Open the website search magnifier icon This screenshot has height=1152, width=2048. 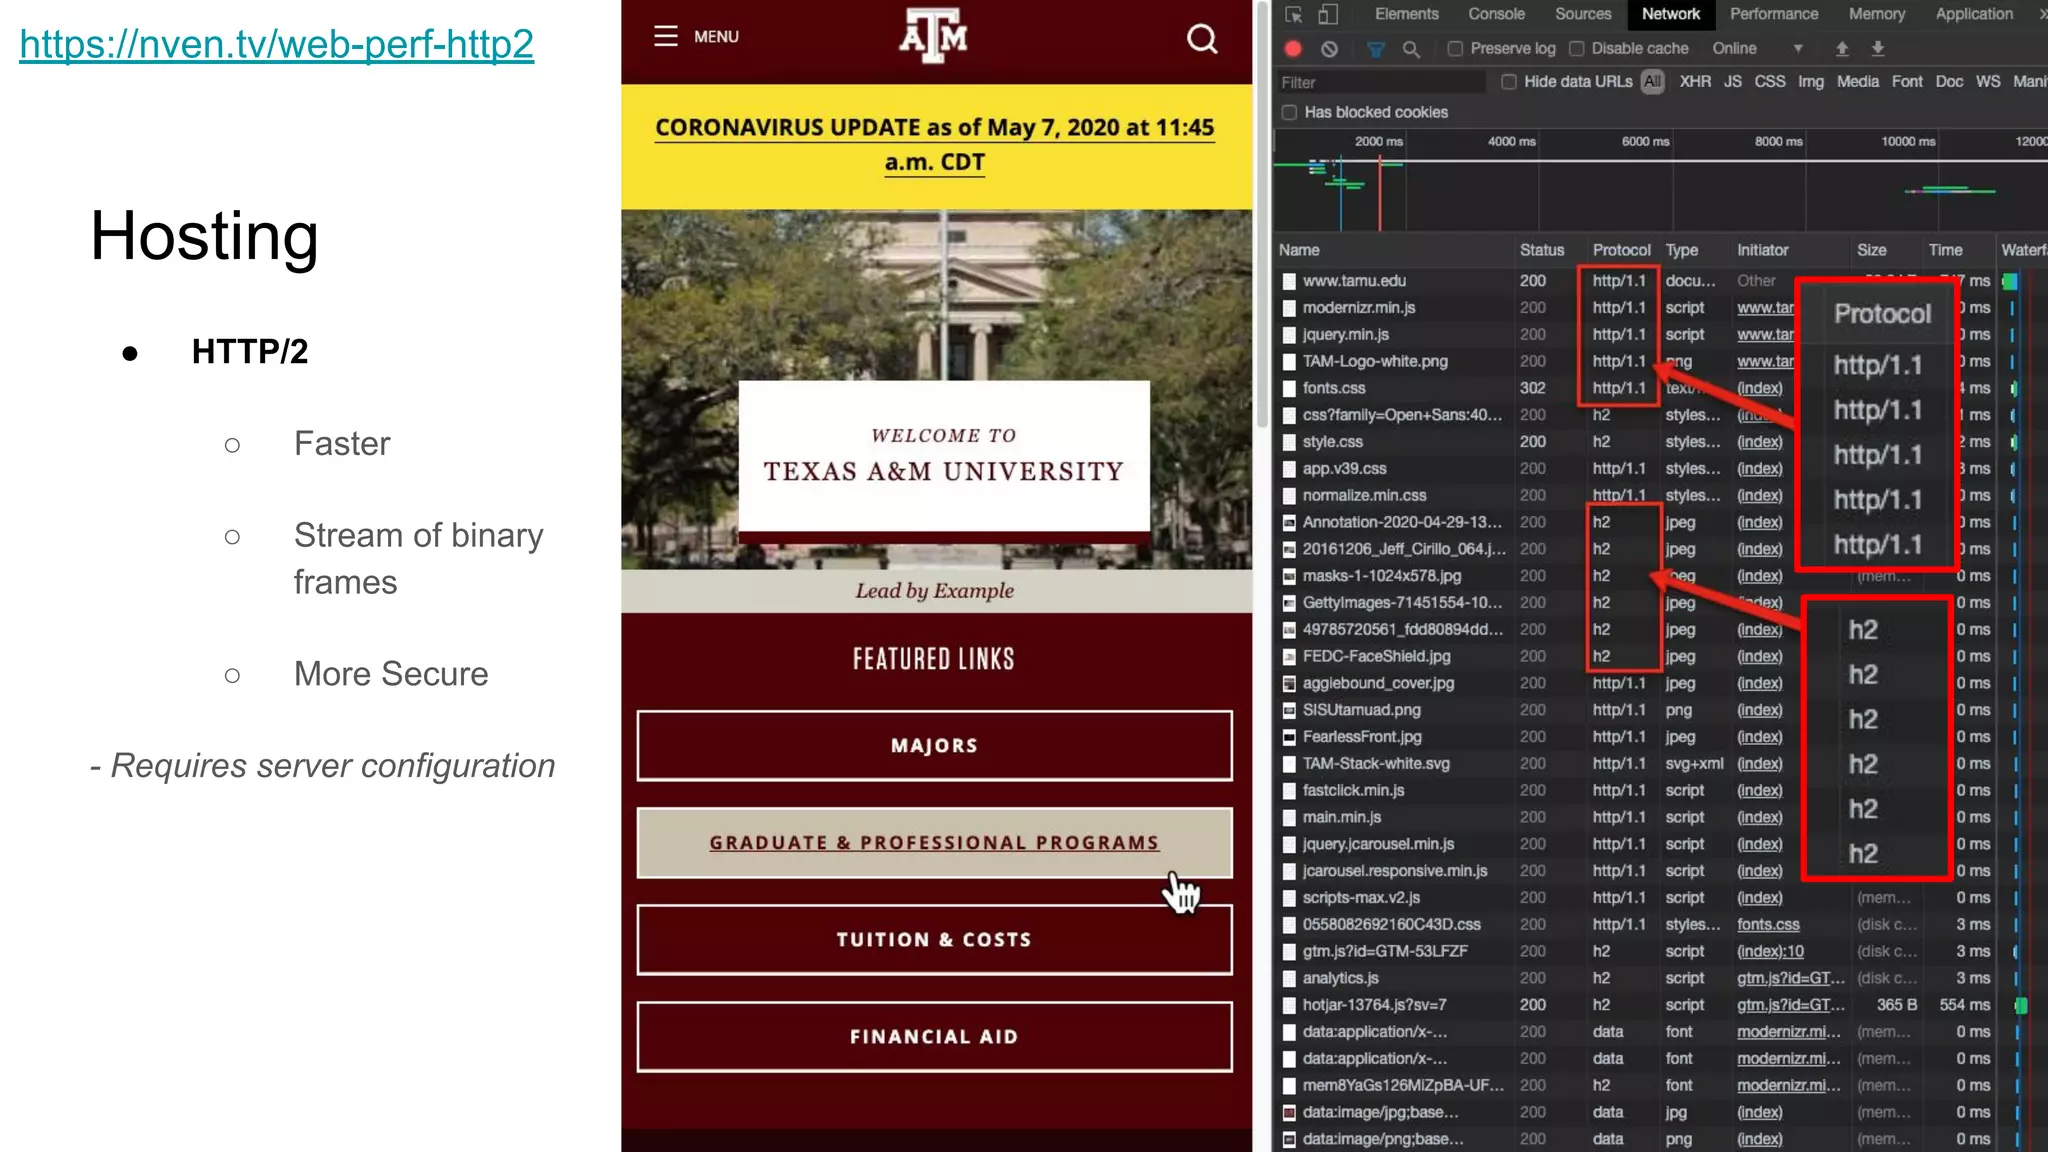(x=1202, y=39)
